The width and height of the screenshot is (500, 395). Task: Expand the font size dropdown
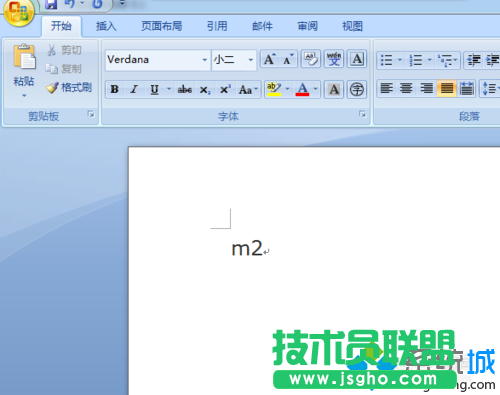pos(251,60)
